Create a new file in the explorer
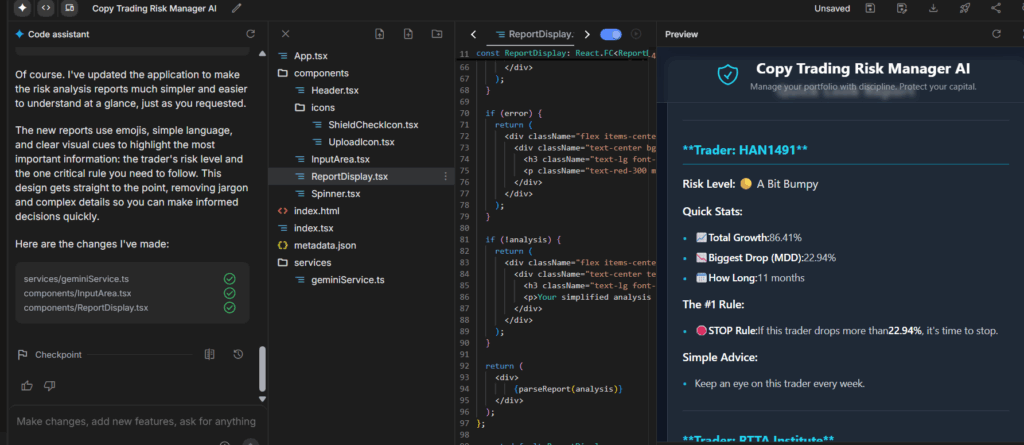Image resolution: width=1024 pixels, height=445 pixels. (408, 34)
